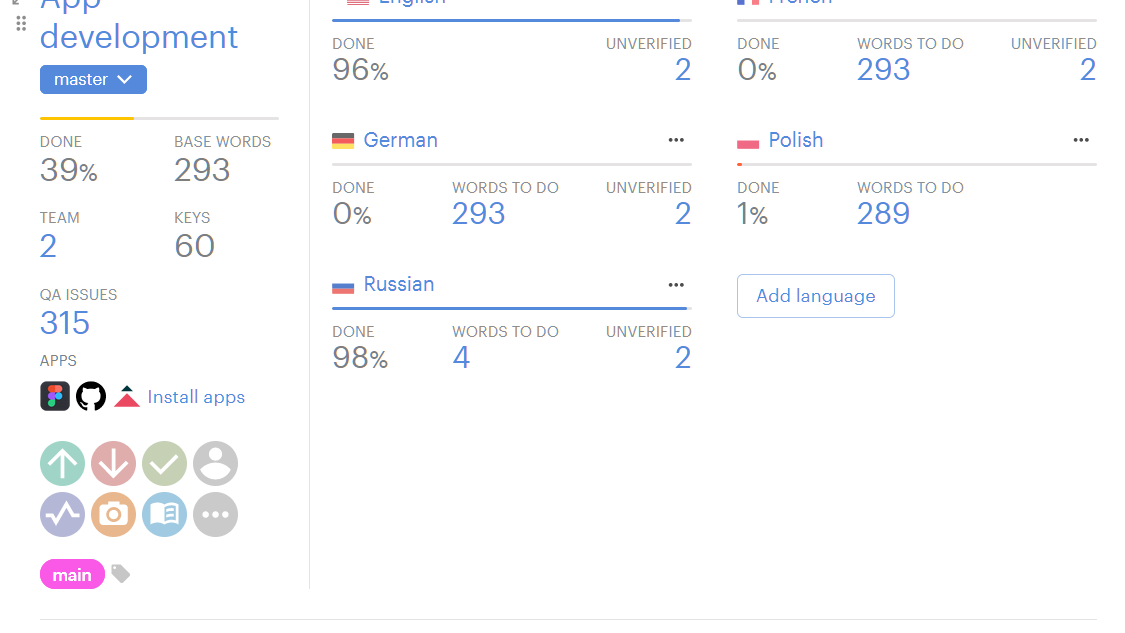Click the Add language button

tap(815, 296)
